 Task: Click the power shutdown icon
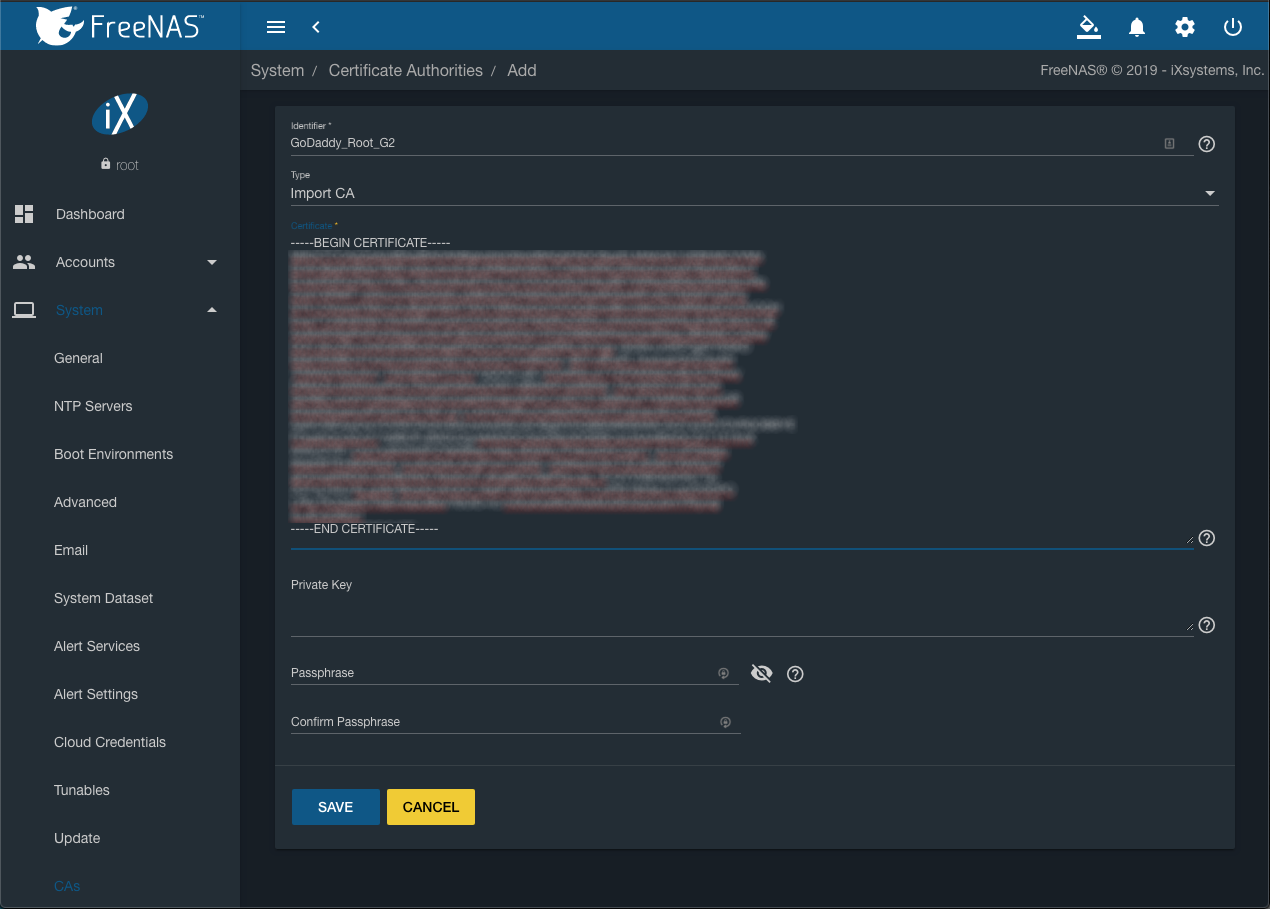click(1232, 27)
